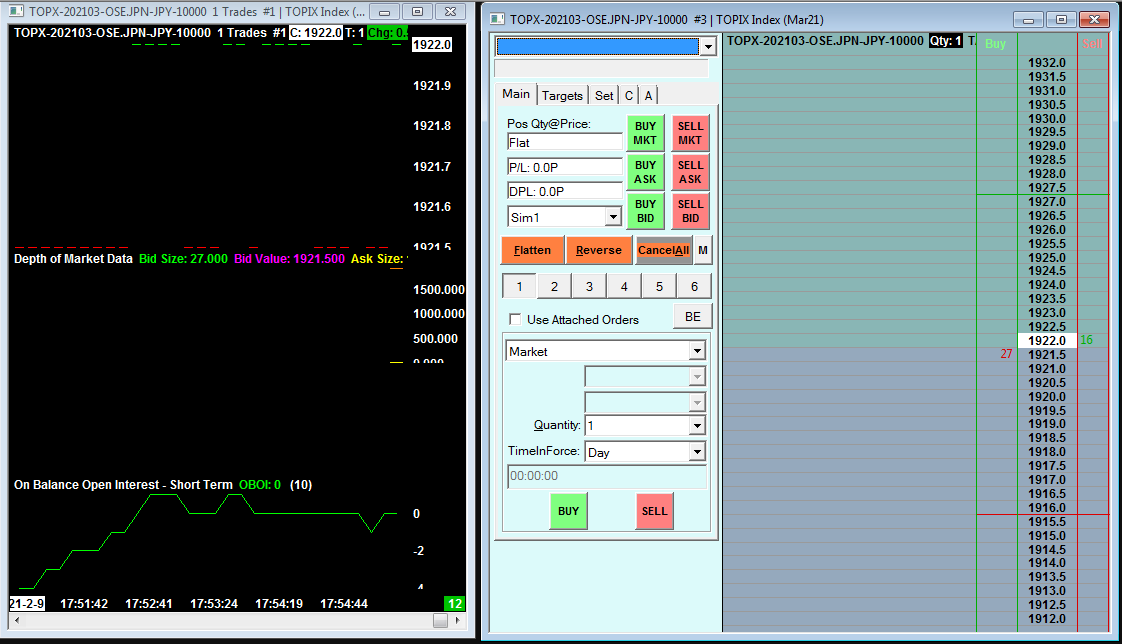Click the 00:00:00 time field

tap(607, 476)
